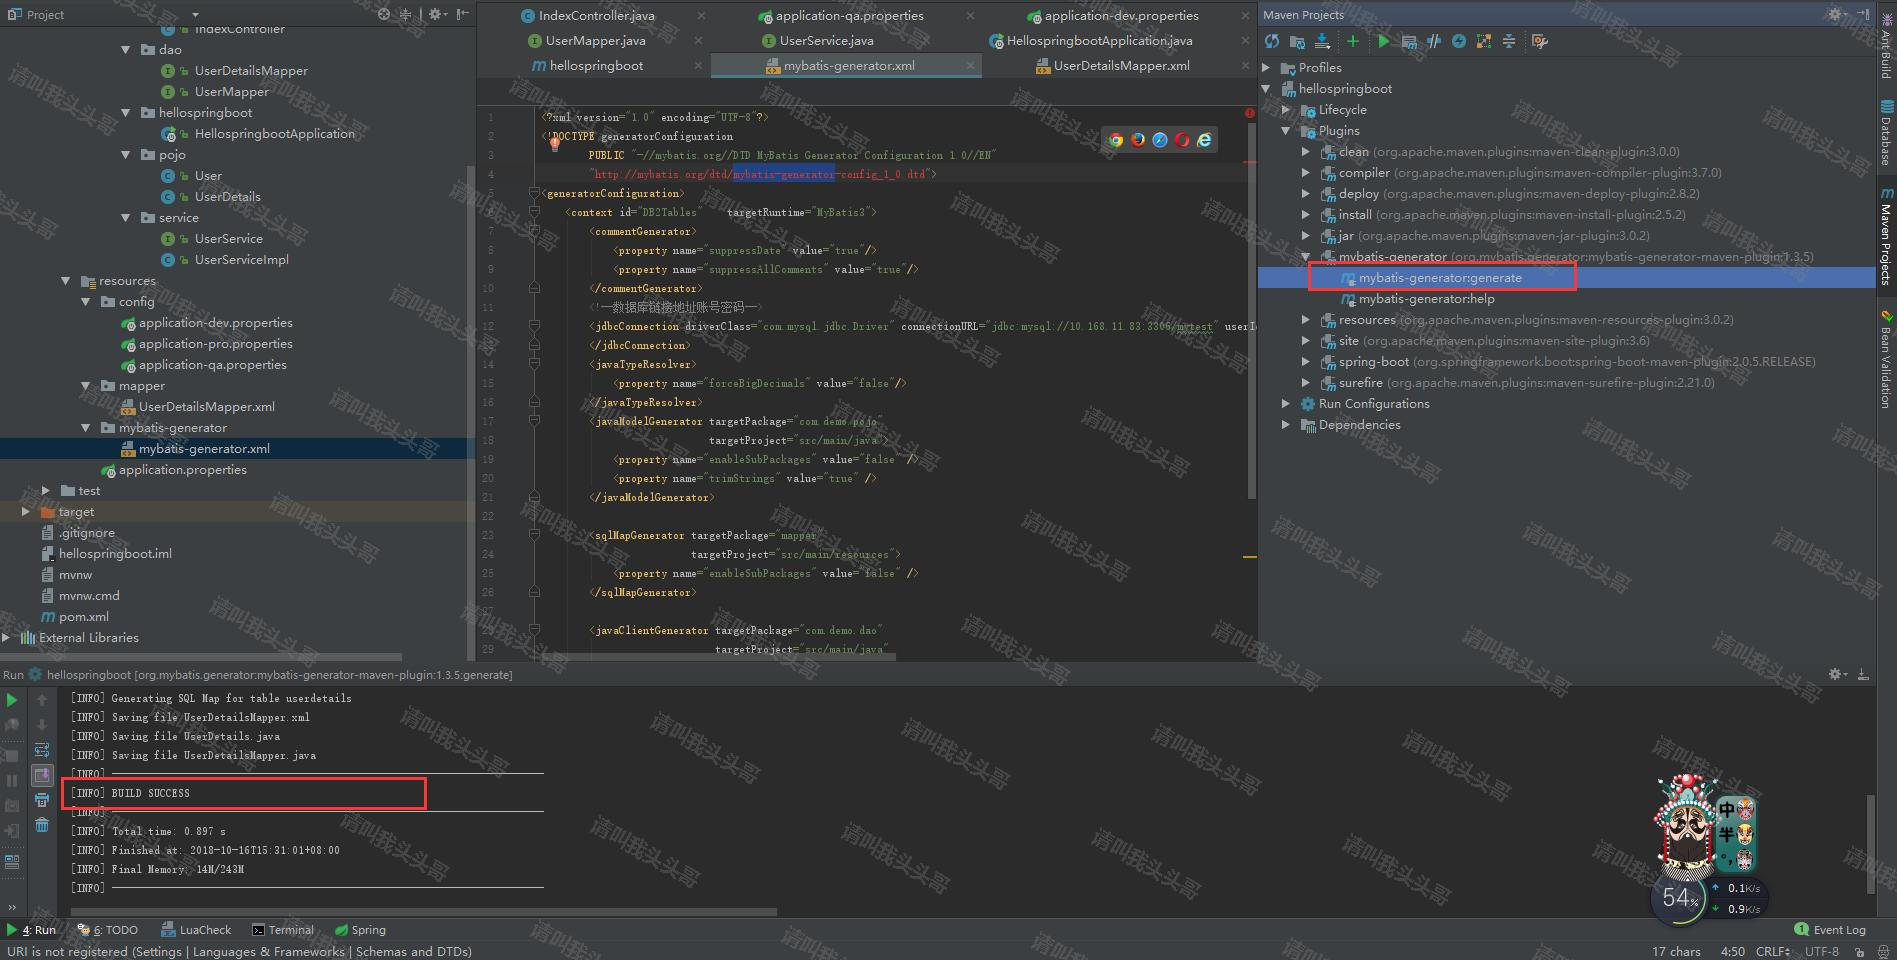The image size is (1897, 960).
Task: Collapse all nodes in Maven Projects tree
Action: [x=1509, y=41]
